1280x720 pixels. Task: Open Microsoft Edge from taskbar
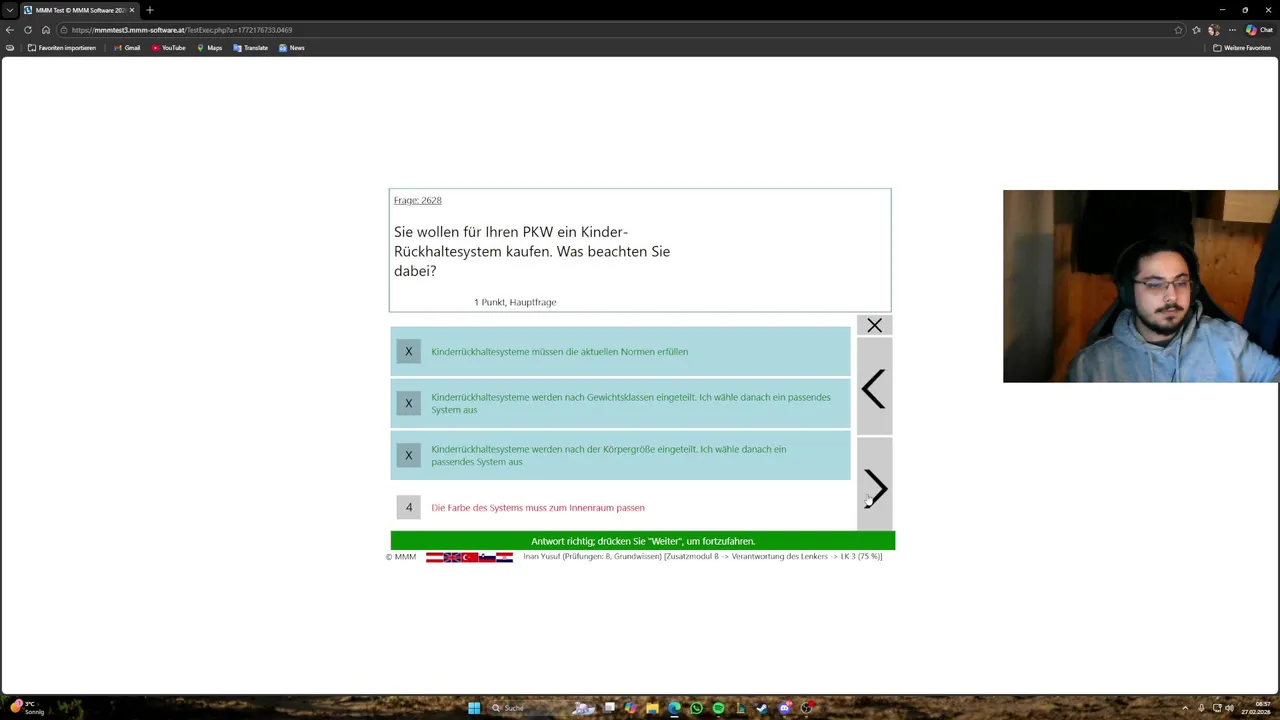pyautogui.click(x=674, y=708)
